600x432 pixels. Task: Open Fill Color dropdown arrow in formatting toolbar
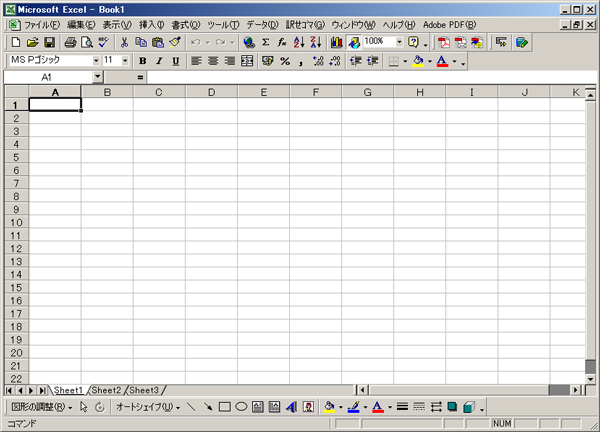click(429, 61)
